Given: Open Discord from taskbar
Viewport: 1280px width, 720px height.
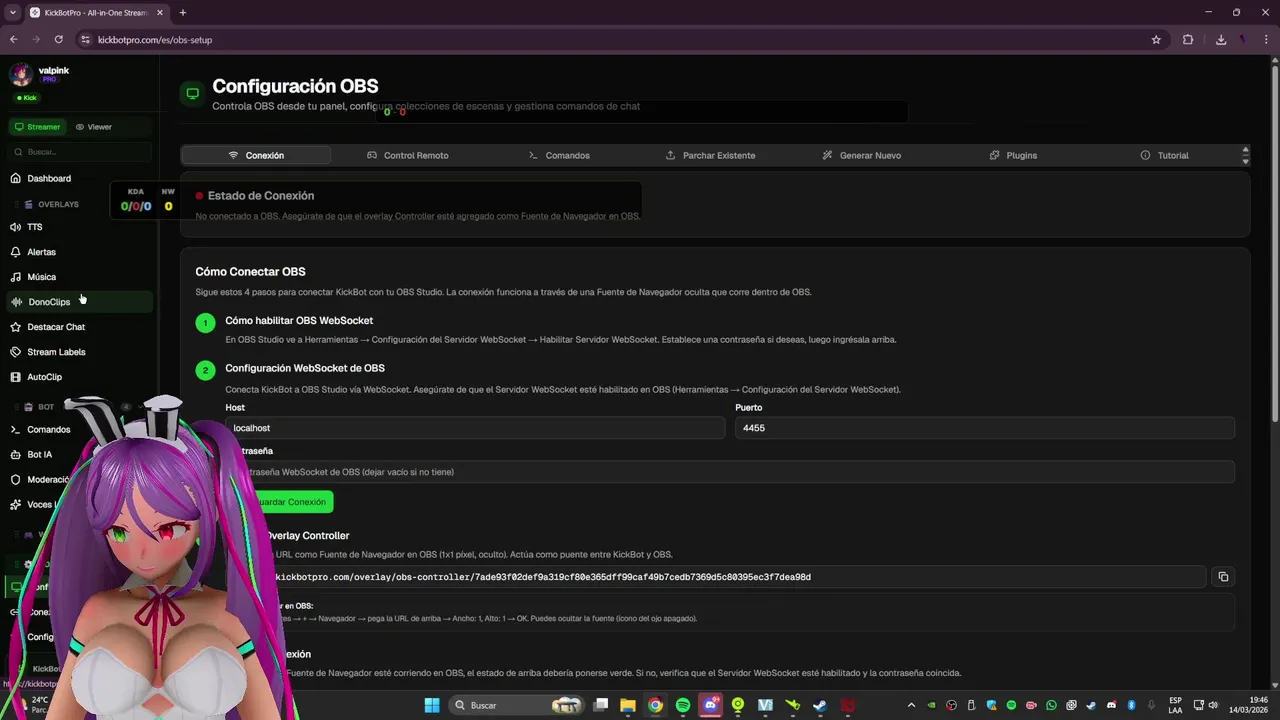Looking at the screenshot, I should (x=711, y=705).
